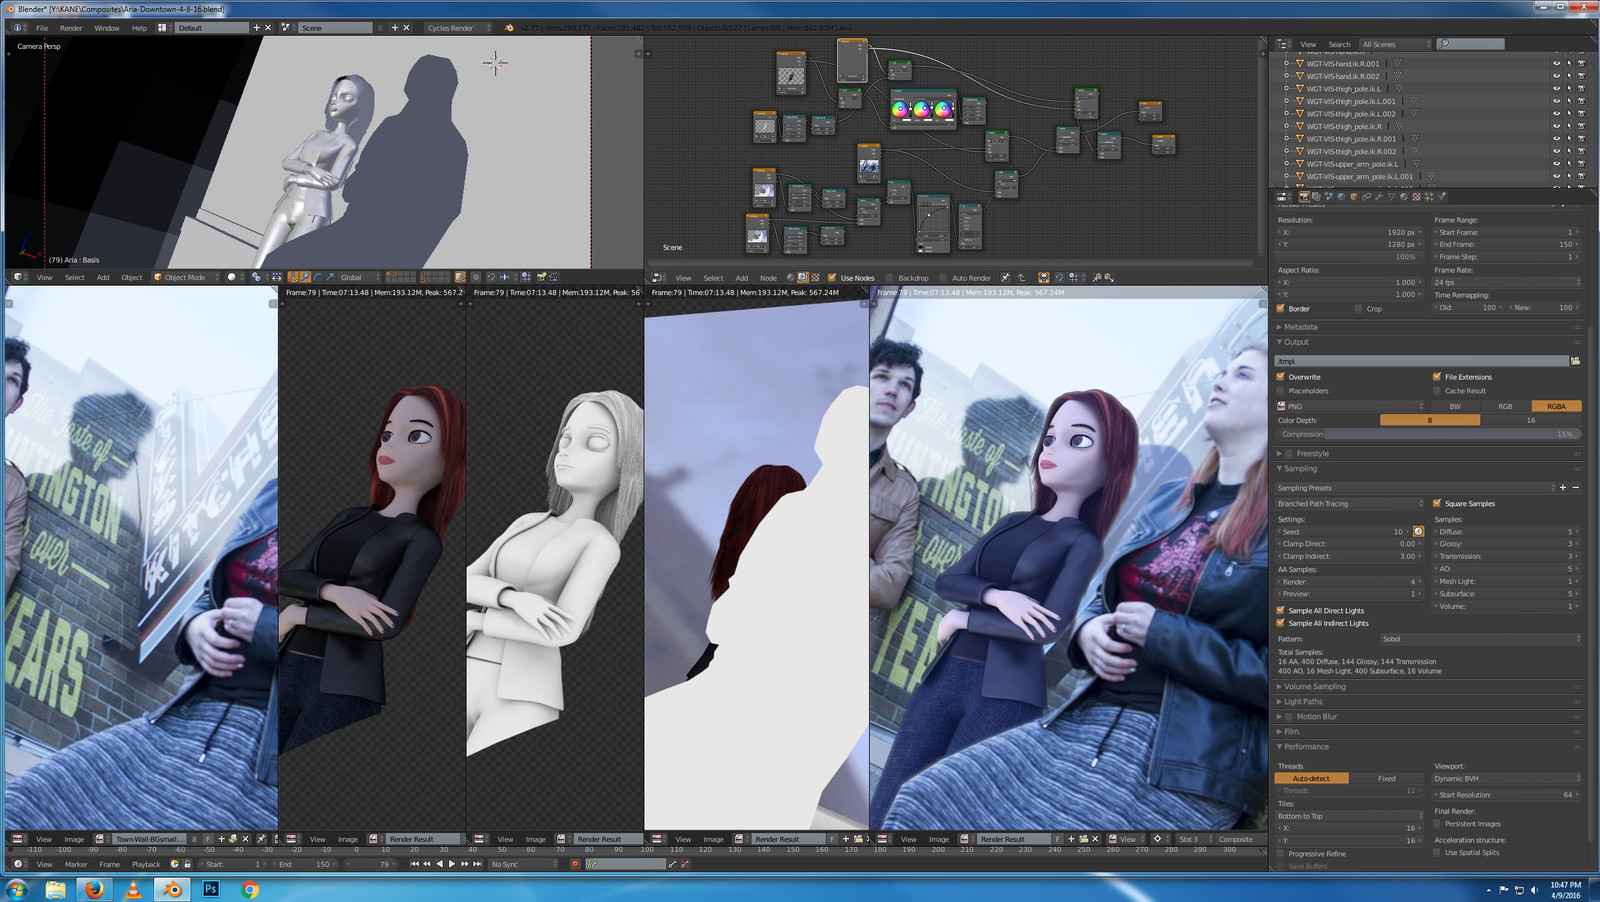The width and height of the screenshot is (1600, 902).
Task: Select BW color mode button
Action: 1455,406
